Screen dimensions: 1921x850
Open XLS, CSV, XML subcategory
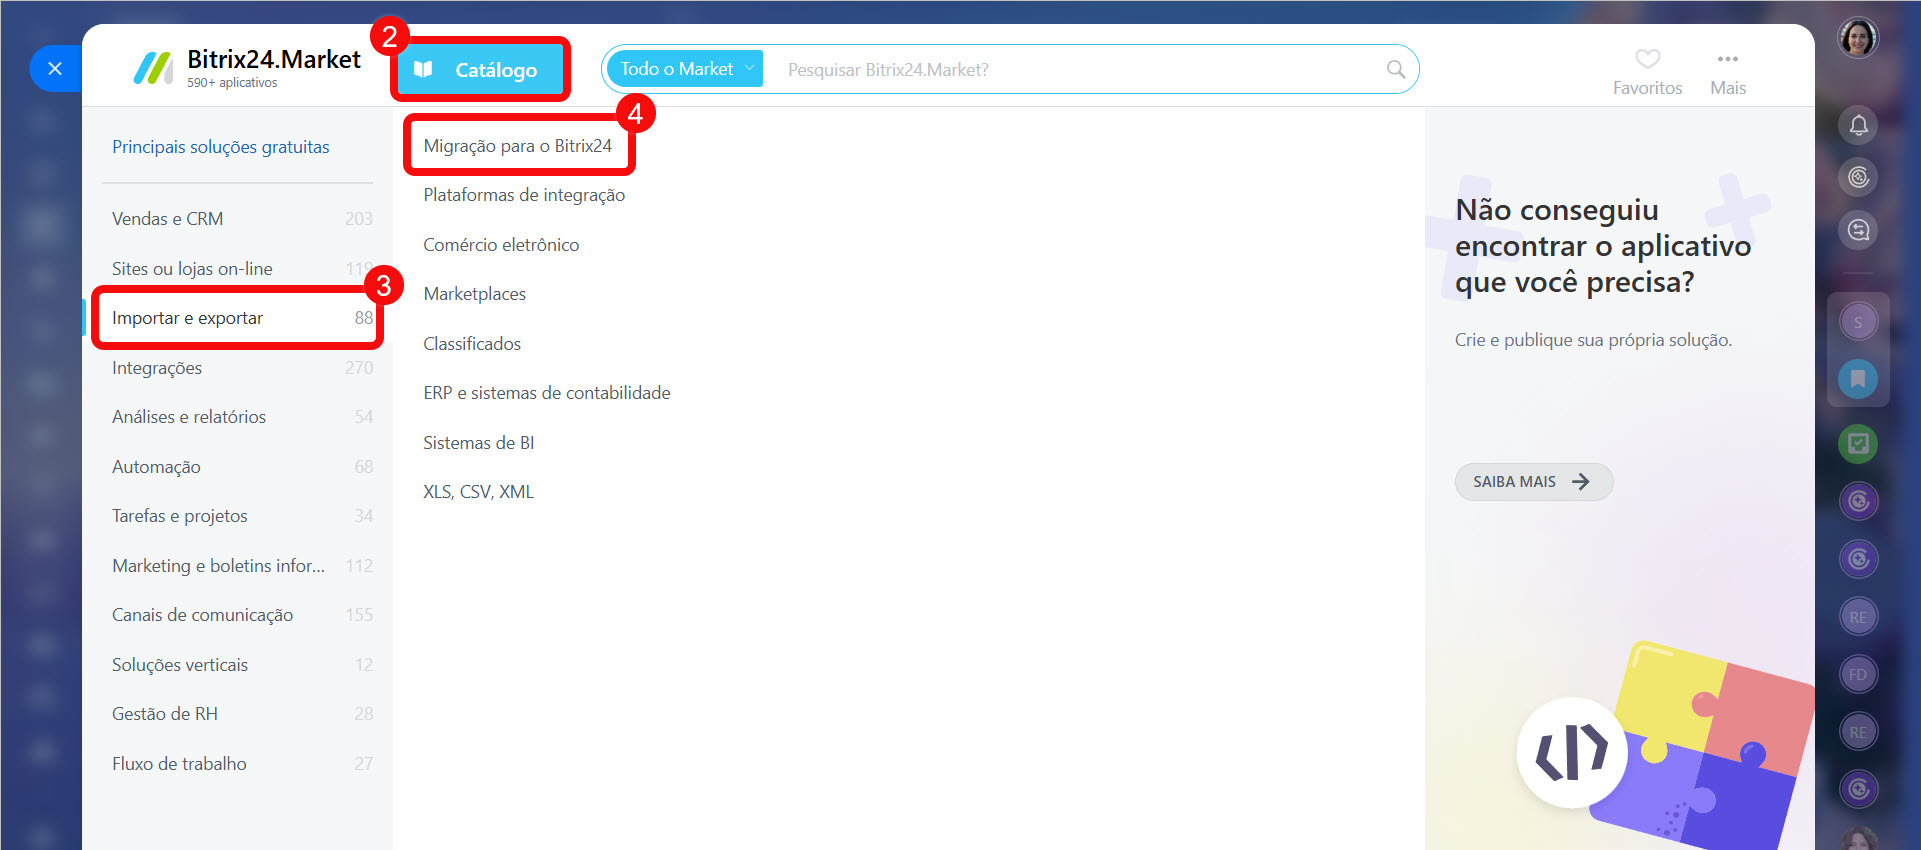click(478, 492)
